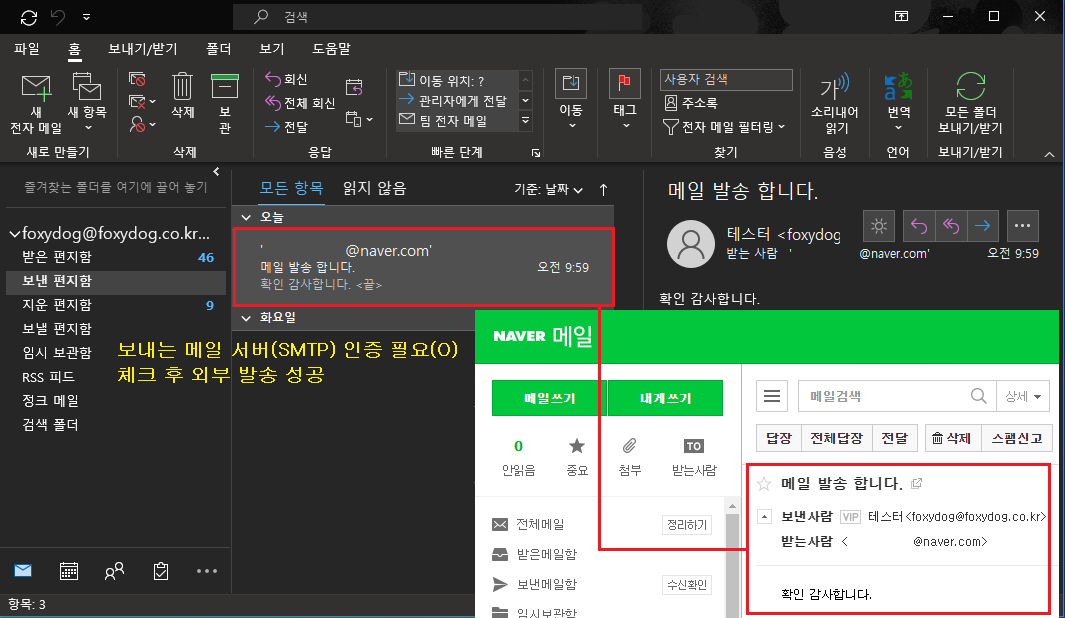Image resolution: width=1065 pixels, height=618 pixels.
Task: Click the 사용자 검색 input field
Action: click(x=726, y=79)
